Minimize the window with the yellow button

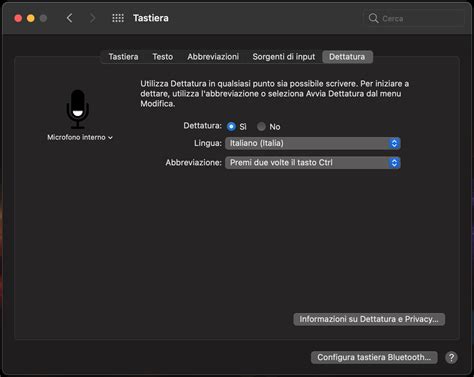(x=31, y=18)
